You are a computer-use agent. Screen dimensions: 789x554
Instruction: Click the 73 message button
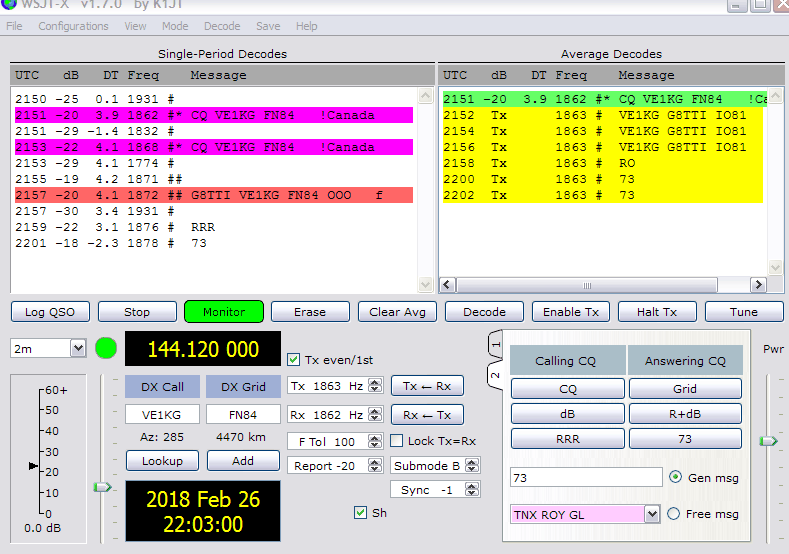pyautogui.click(x=685, y=439)
